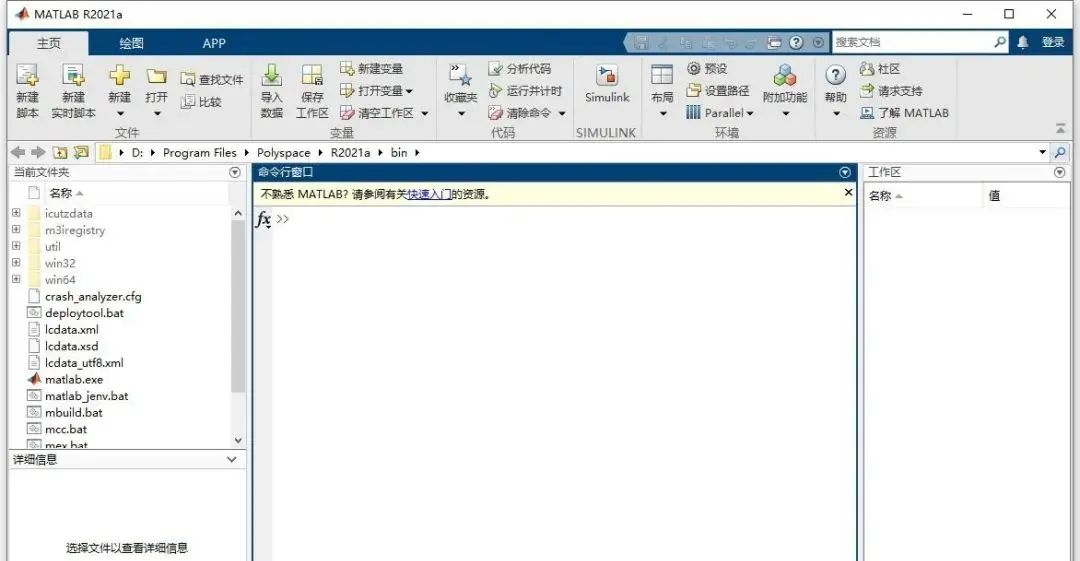1080x561 pixels.
Task: Open the address bar history dropdown
Action: [x=1042, y=152]
